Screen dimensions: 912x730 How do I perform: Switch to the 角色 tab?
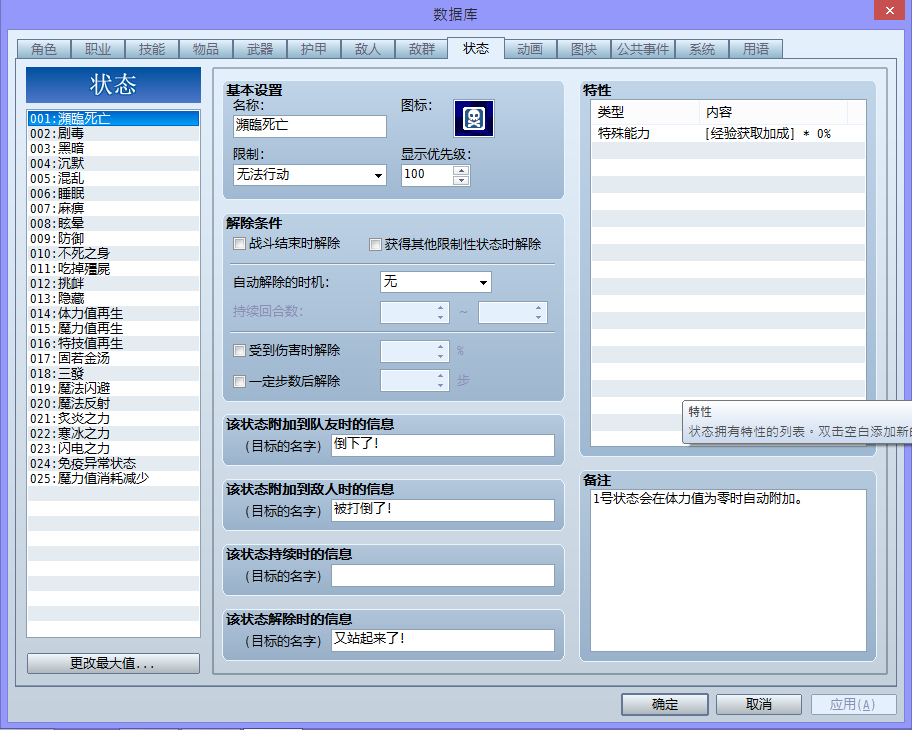(44, 49)
